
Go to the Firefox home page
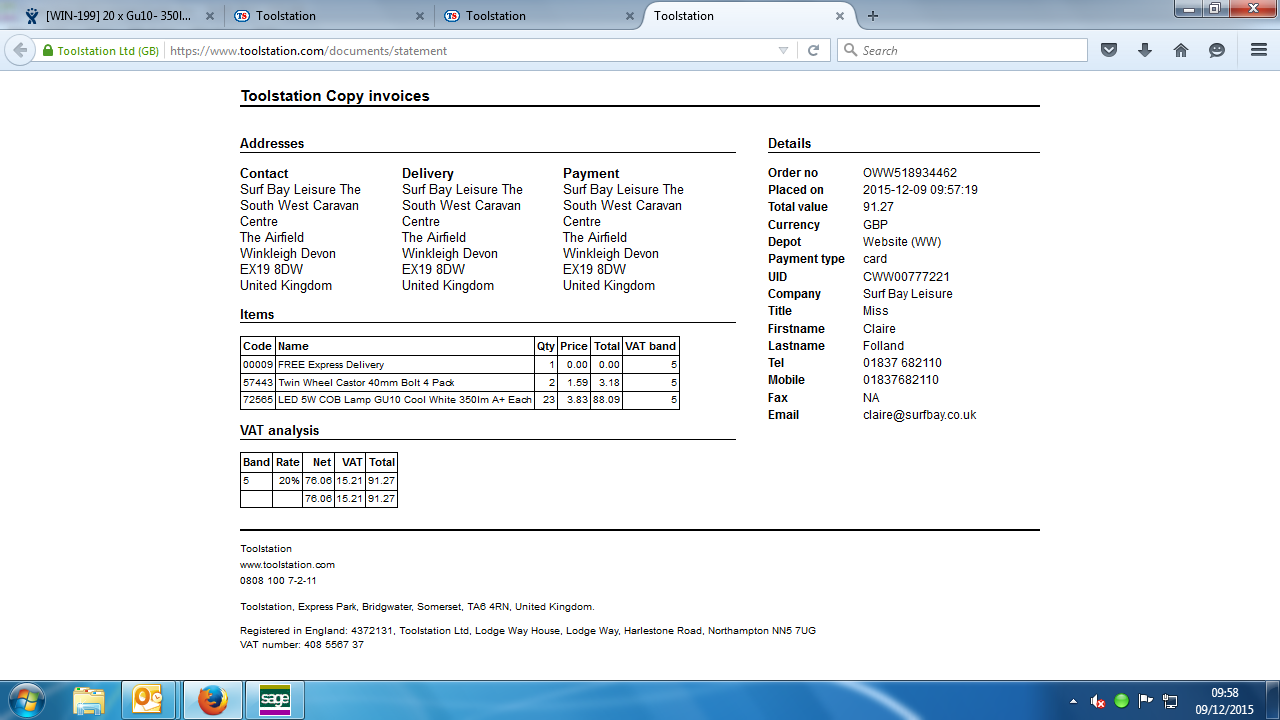tap(1181, 50)
